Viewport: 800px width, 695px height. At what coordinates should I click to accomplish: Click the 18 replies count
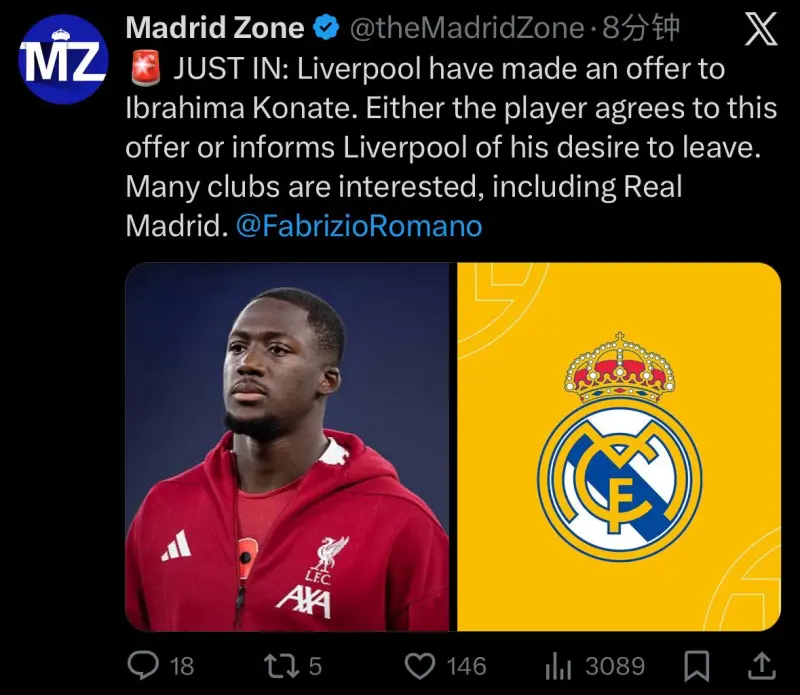point(182,666)
